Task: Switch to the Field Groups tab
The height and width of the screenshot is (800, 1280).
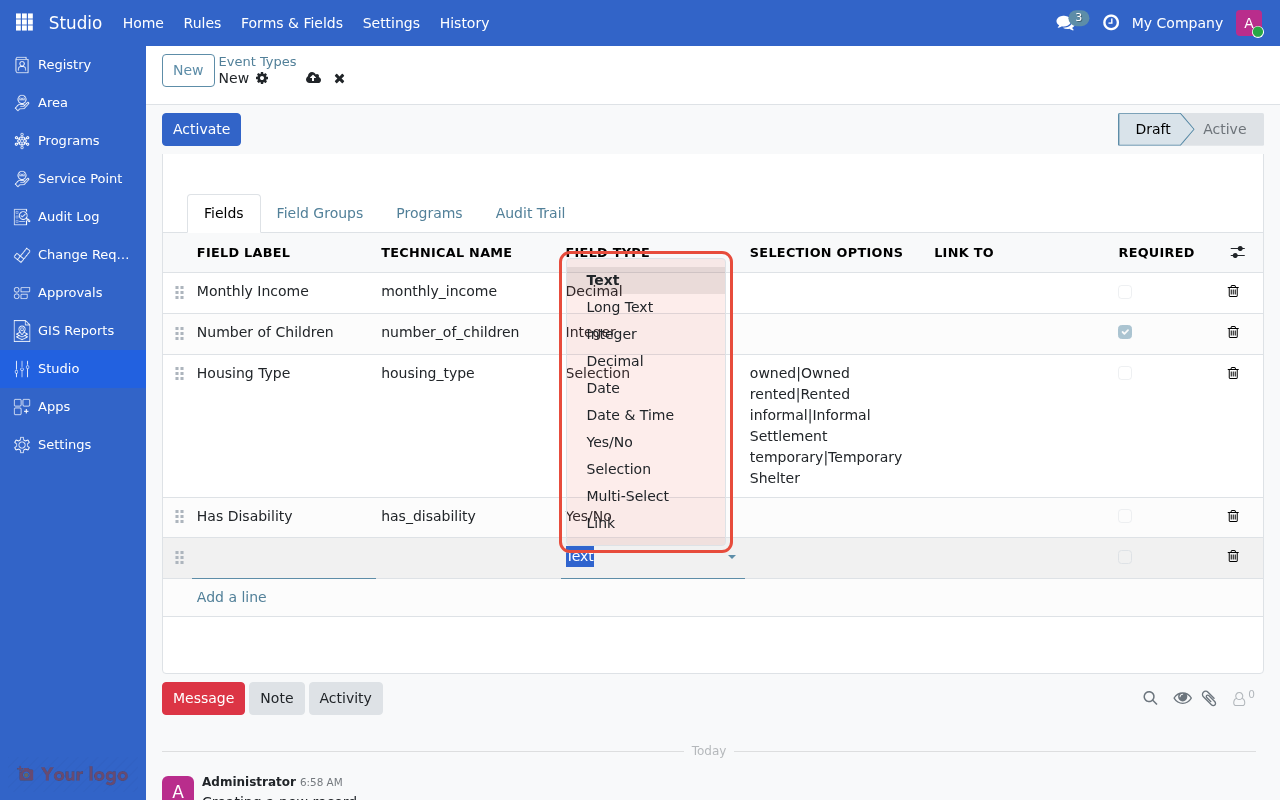Action: coord(320,213)
